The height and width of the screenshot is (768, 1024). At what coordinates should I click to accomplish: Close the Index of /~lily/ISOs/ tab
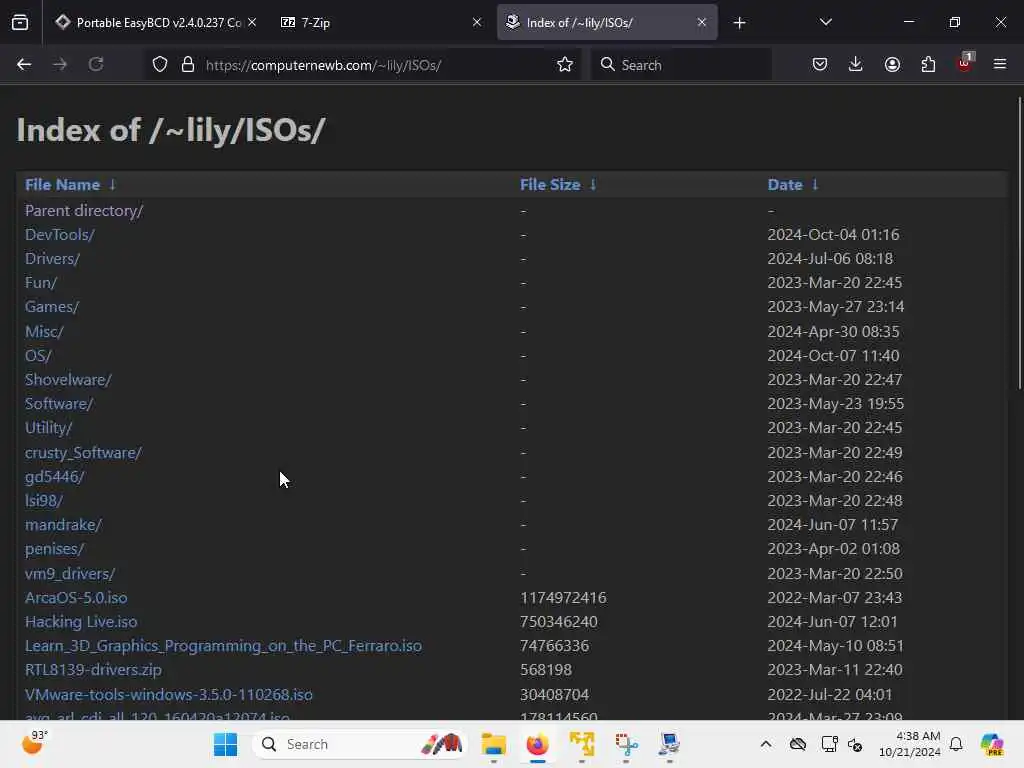pos(702,23)
